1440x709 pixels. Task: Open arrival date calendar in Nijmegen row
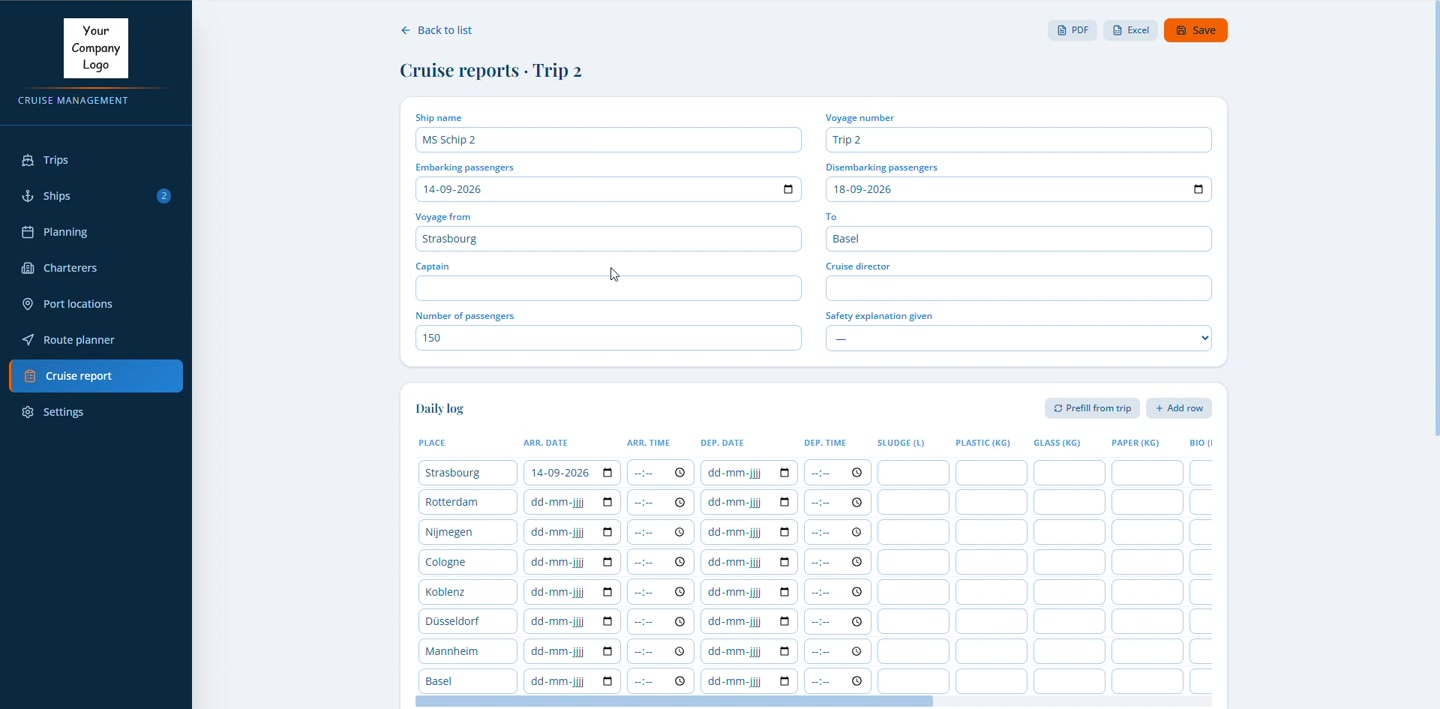click(x=607, y=532)
